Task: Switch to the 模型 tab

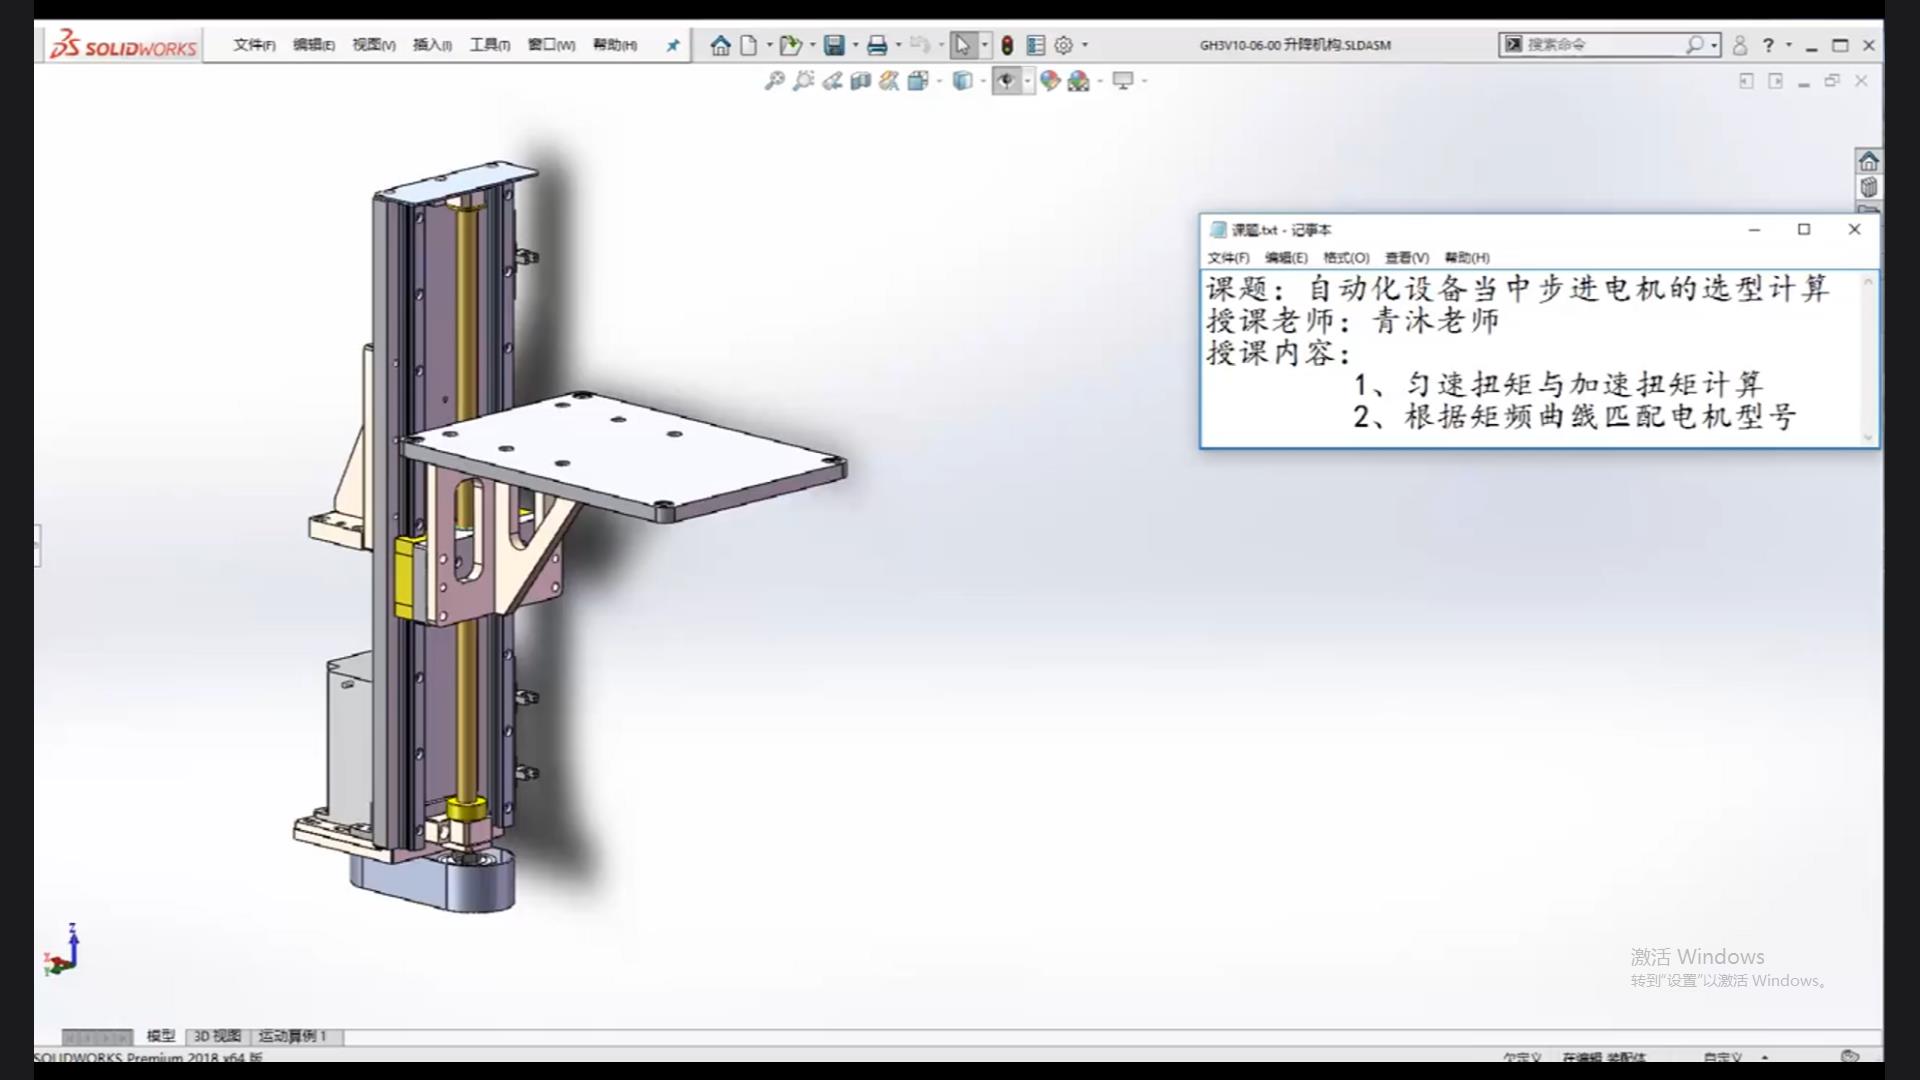Action: 161,1036
